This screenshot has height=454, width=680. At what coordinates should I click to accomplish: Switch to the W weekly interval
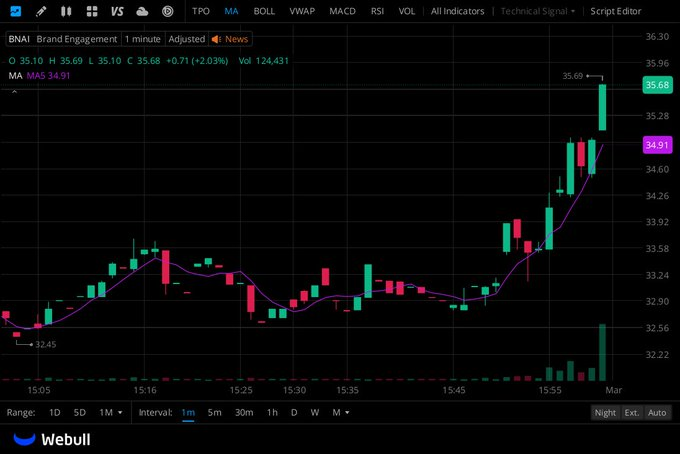click(315, 412)
